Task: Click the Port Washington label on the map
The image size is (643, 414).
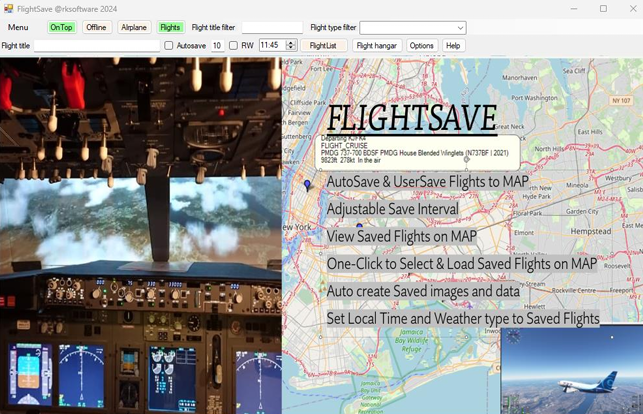Action: 534,98
